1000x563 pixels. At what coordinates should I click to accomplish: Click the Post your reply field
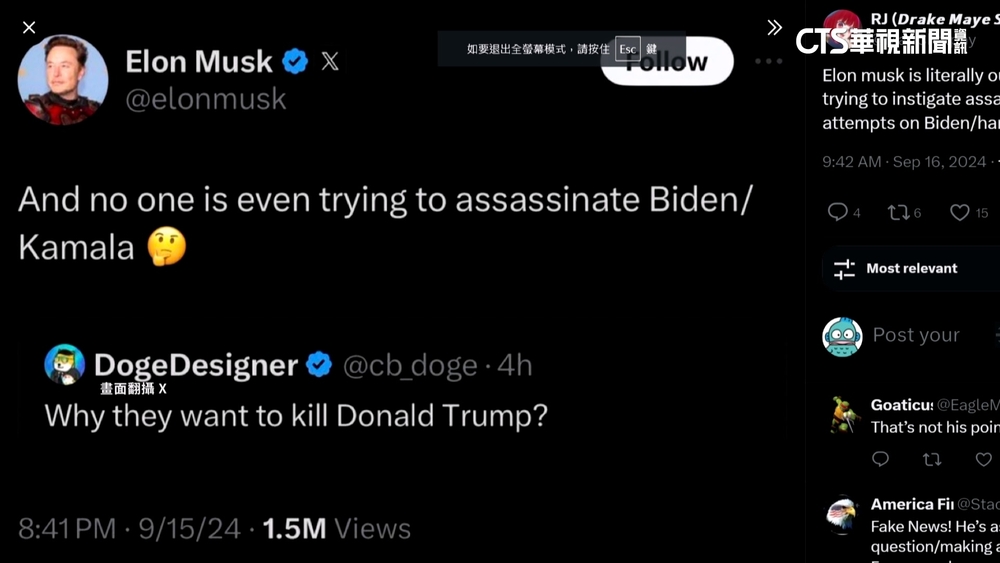pos(916,335)
